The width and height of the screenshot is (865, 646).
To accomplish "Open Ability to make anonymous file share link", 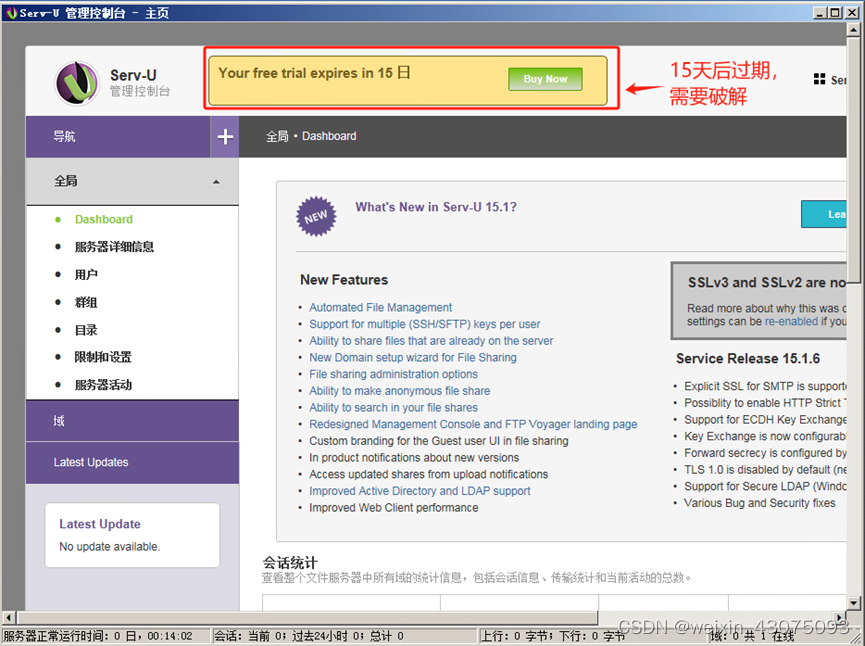I will [399, 391].
